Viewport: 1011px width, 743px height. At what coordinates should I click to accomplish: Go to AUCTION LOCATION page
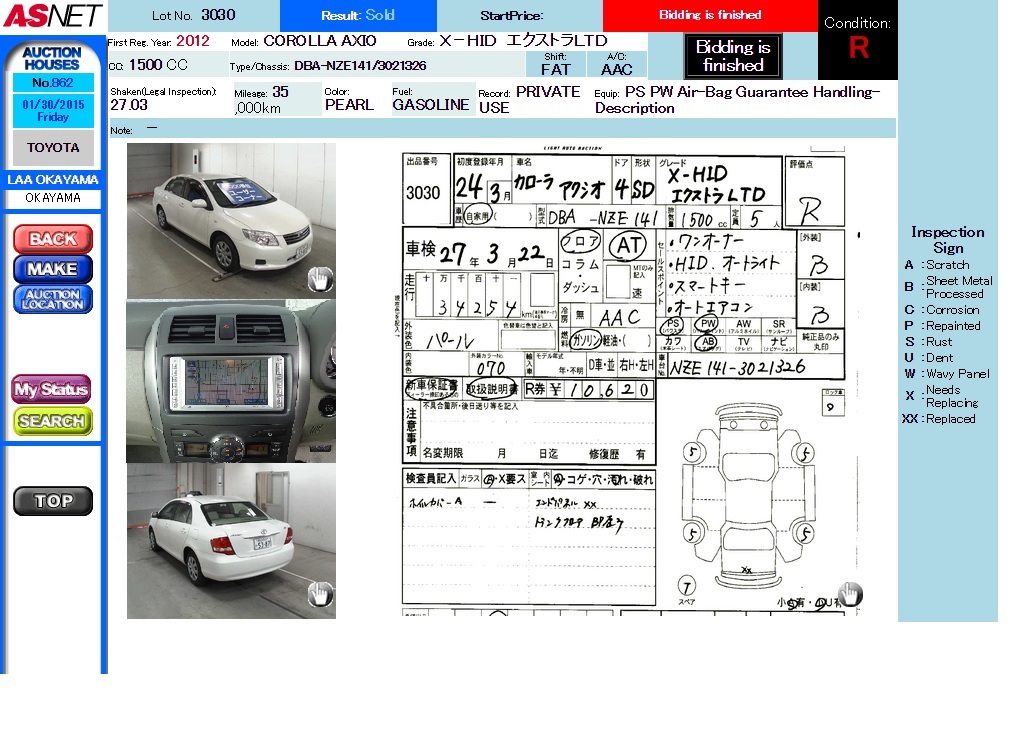(52, 299)
